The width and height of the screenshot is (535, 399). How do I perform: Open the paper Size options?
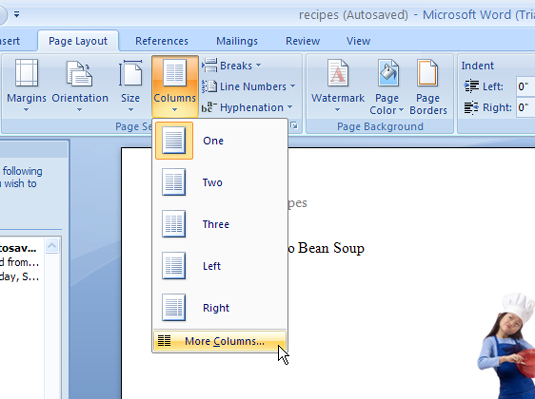130,85
